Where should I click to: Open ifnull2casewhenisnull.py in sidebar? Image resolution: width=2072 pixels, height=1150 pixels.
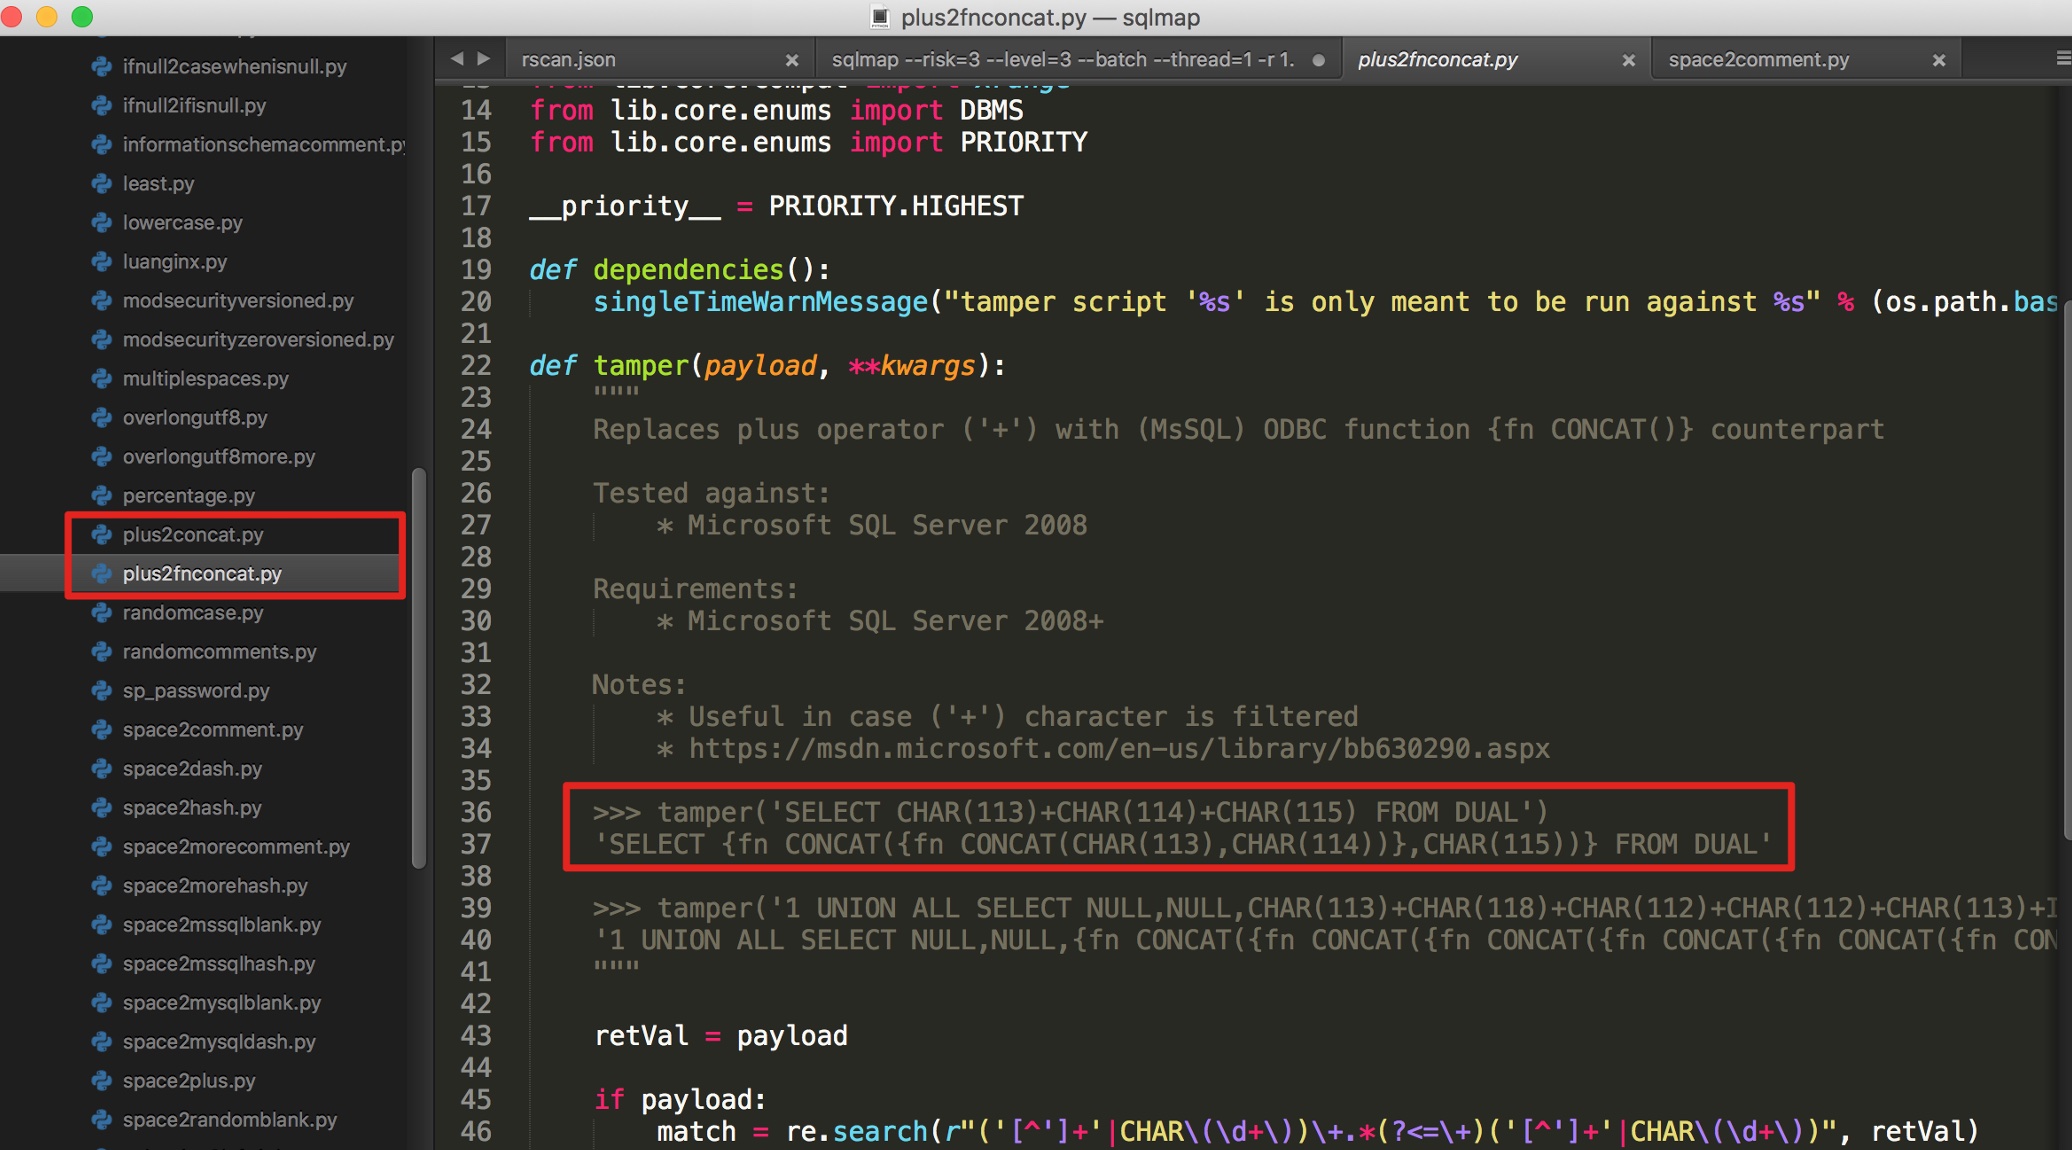pos(234,67)
